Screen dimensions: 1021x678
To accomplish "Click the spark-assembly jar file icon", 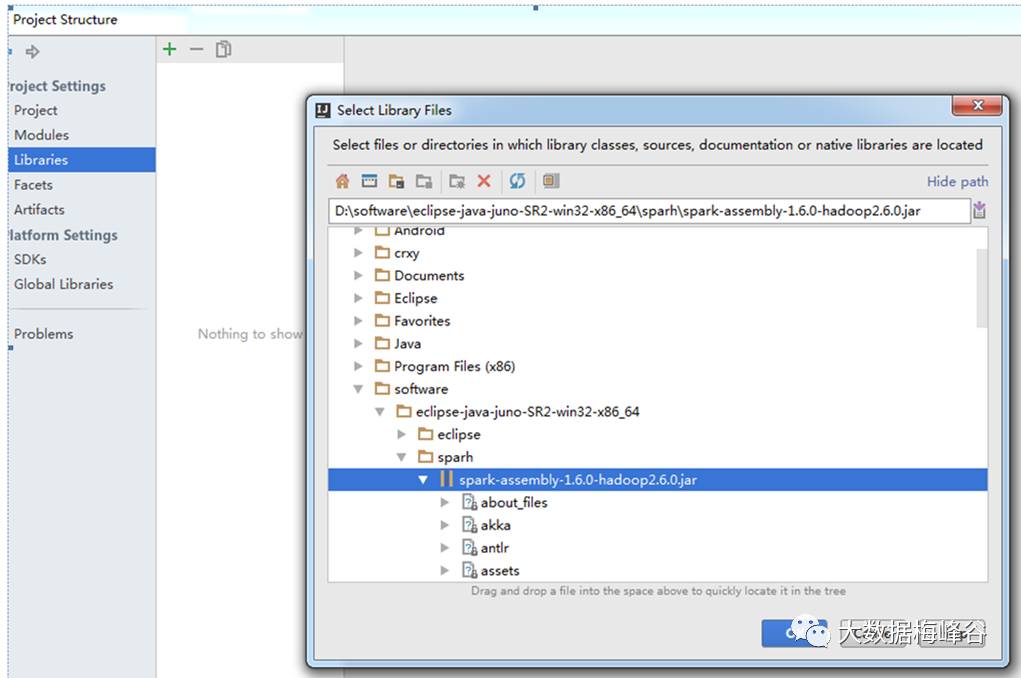I will pos(446,479).
